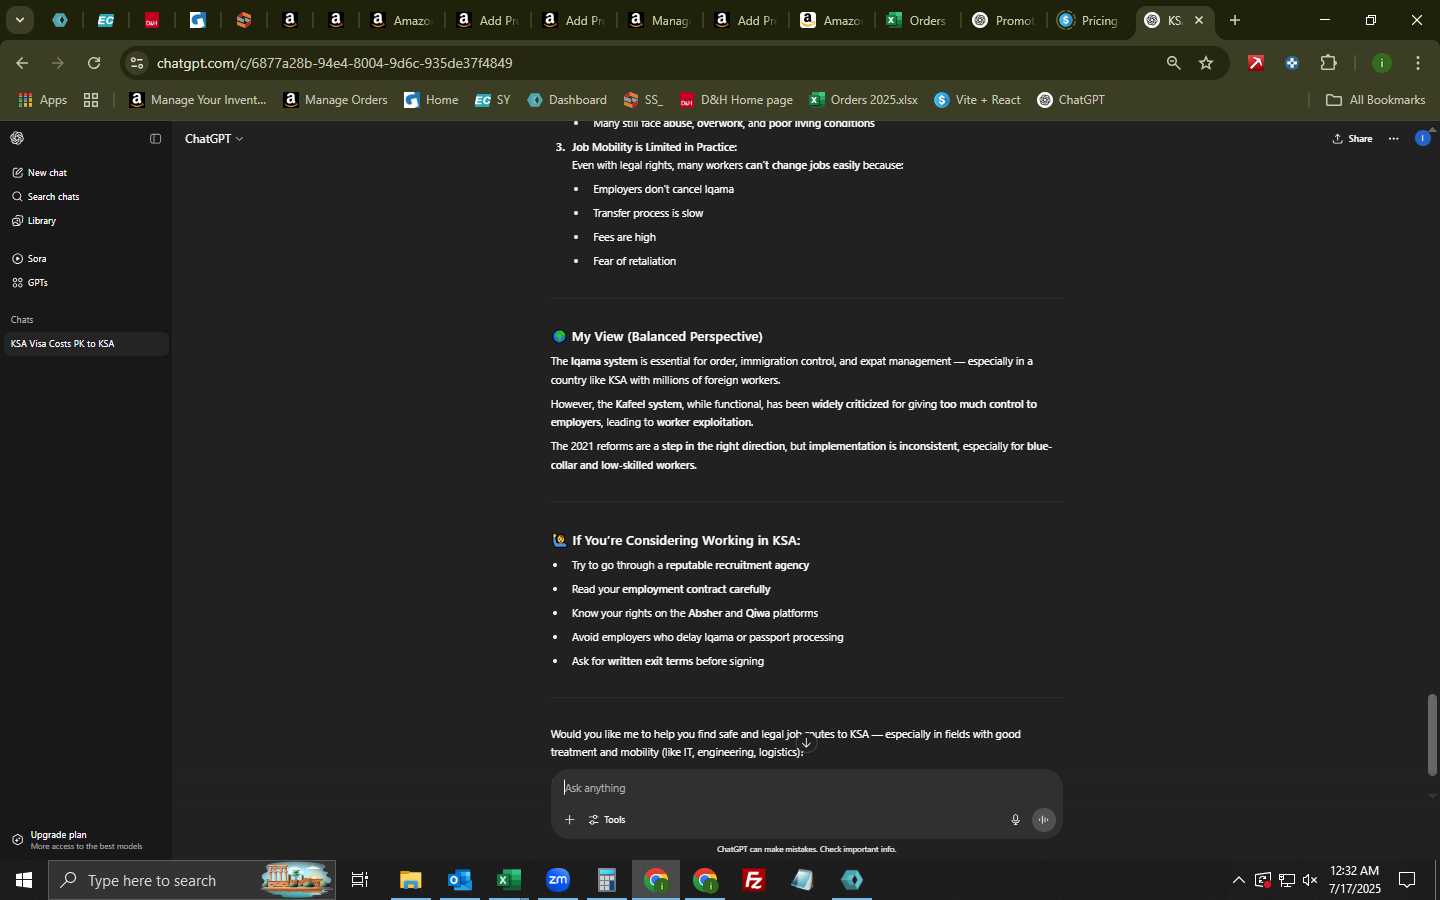Image resolution: width=1440 pixels, height=900 pixels.
Task: Open the ChatGPT bookmark
Action: click(x=1071, y=100)
